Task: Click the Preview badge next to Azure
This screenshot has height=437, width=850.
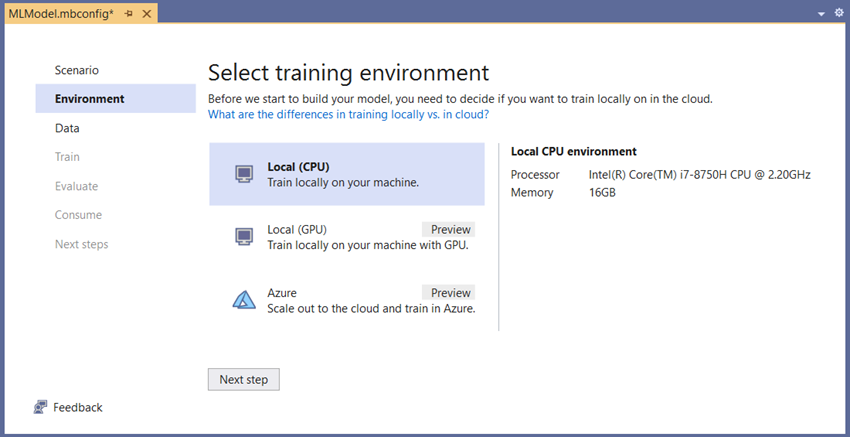Action: click(448, 293)
